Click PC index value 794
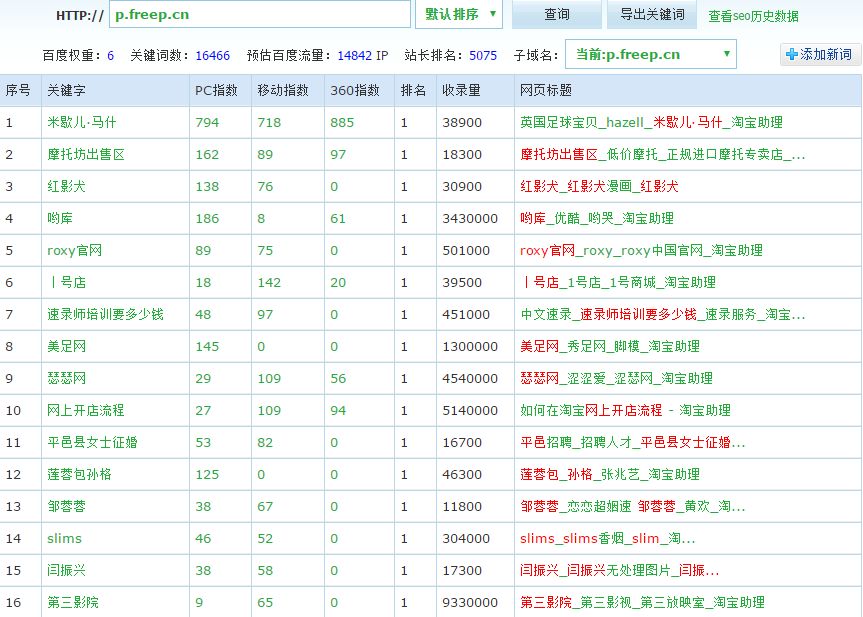This screenshot has width=863, height=617. point(207,122)
